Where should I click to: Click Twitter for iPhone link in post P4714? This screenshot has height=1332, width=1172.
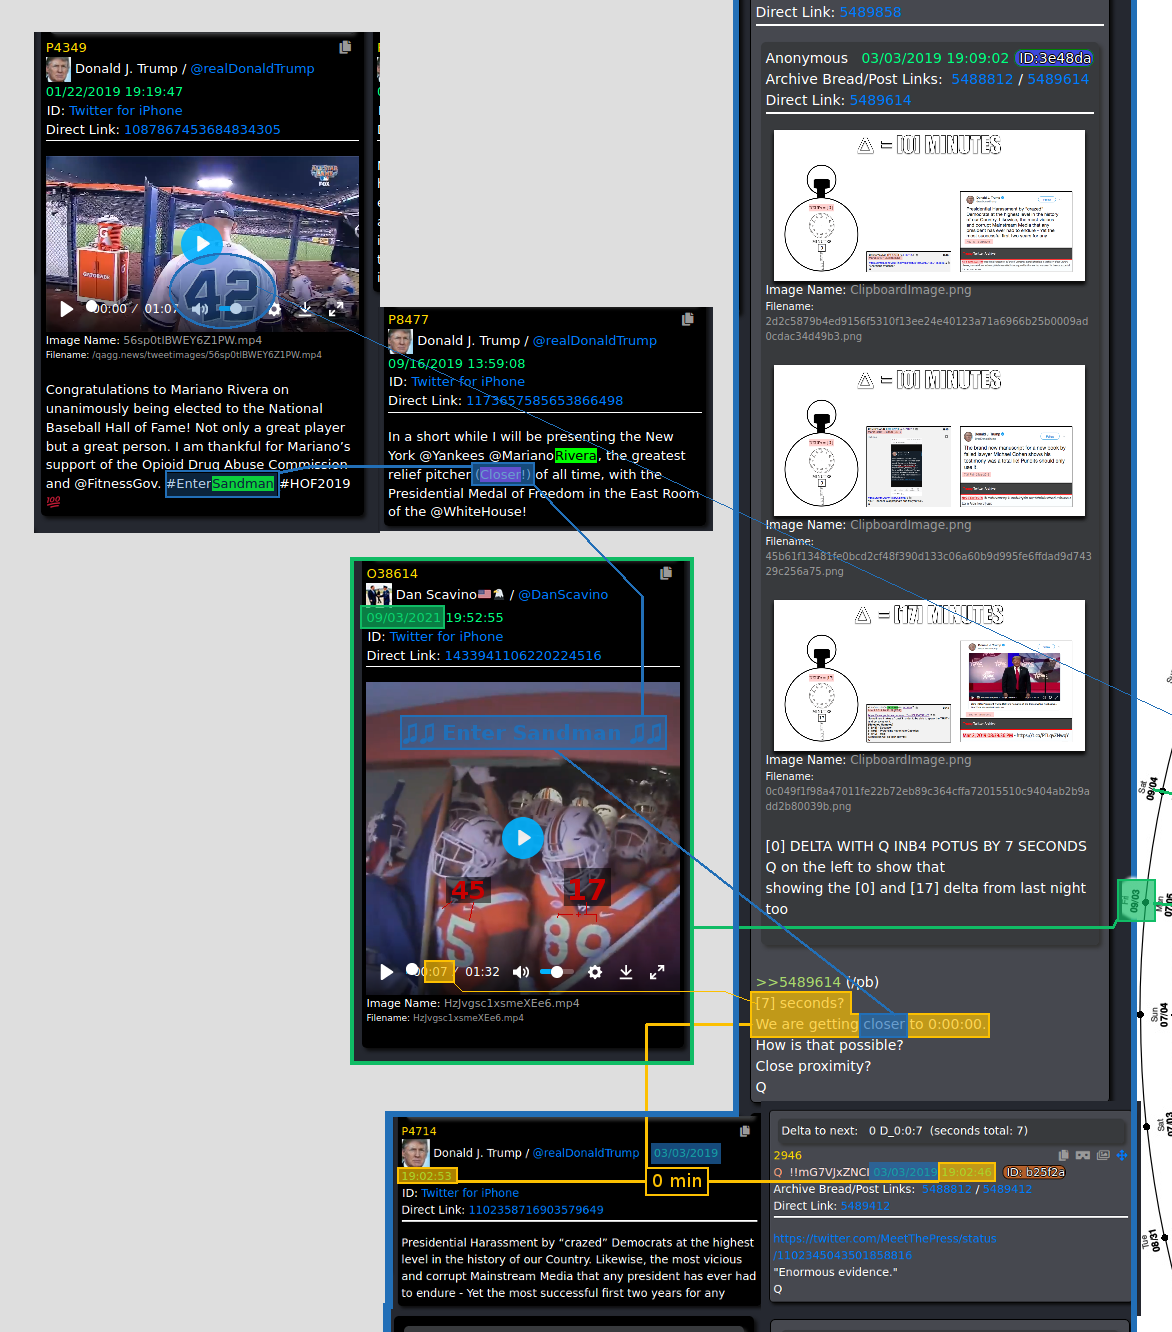[470, 1193]
